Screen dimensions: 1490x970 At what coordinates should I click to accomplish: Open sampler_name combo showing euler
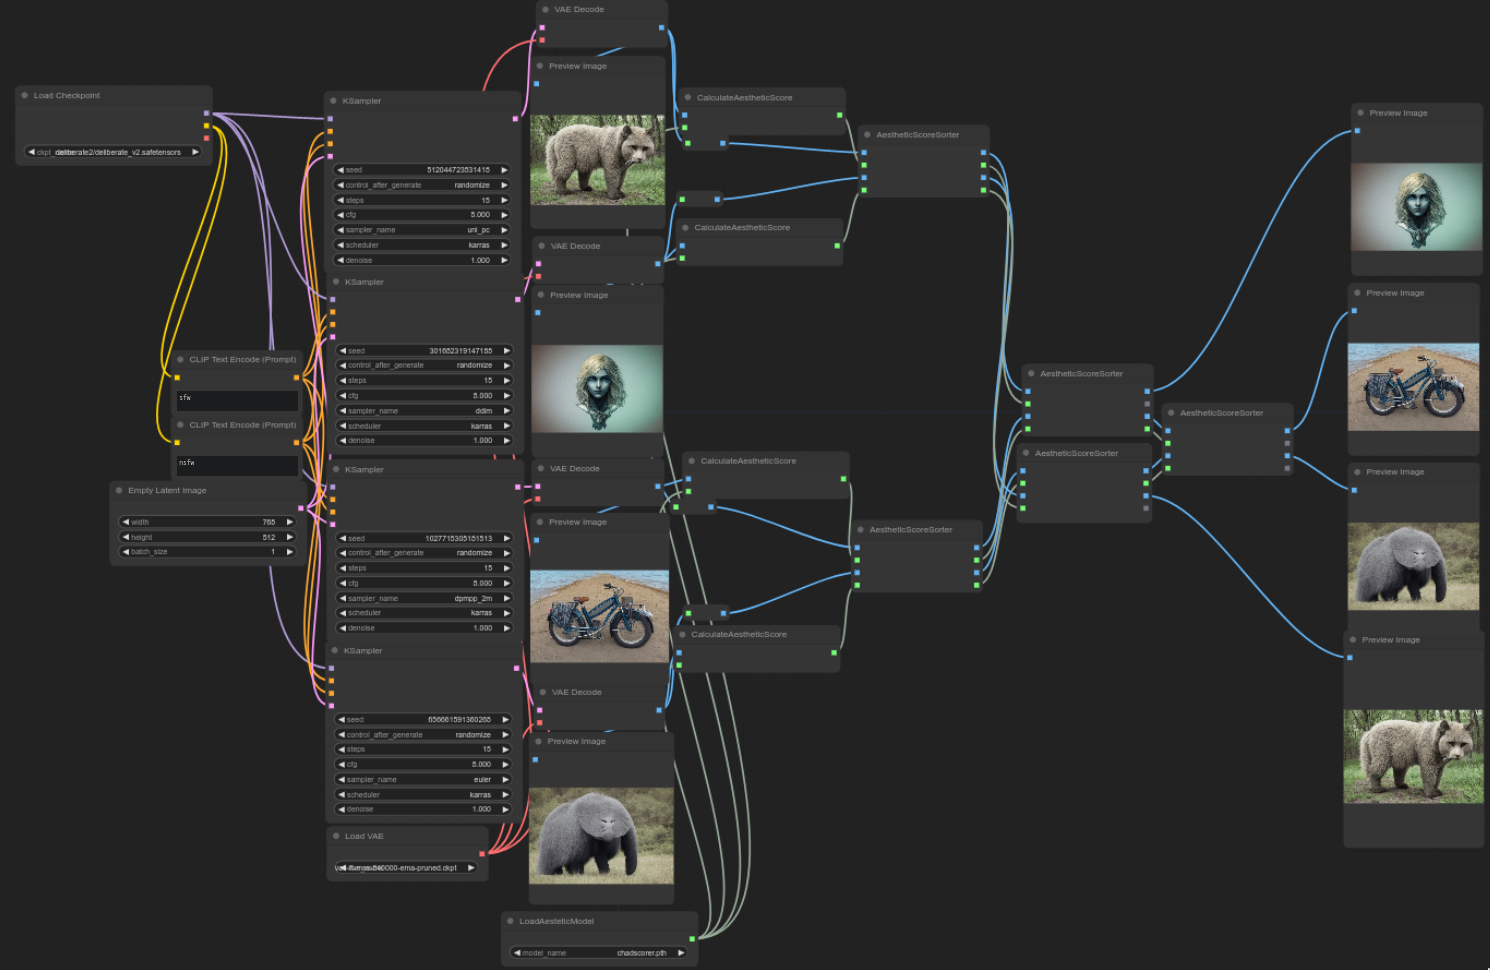(x=423, y=780)
